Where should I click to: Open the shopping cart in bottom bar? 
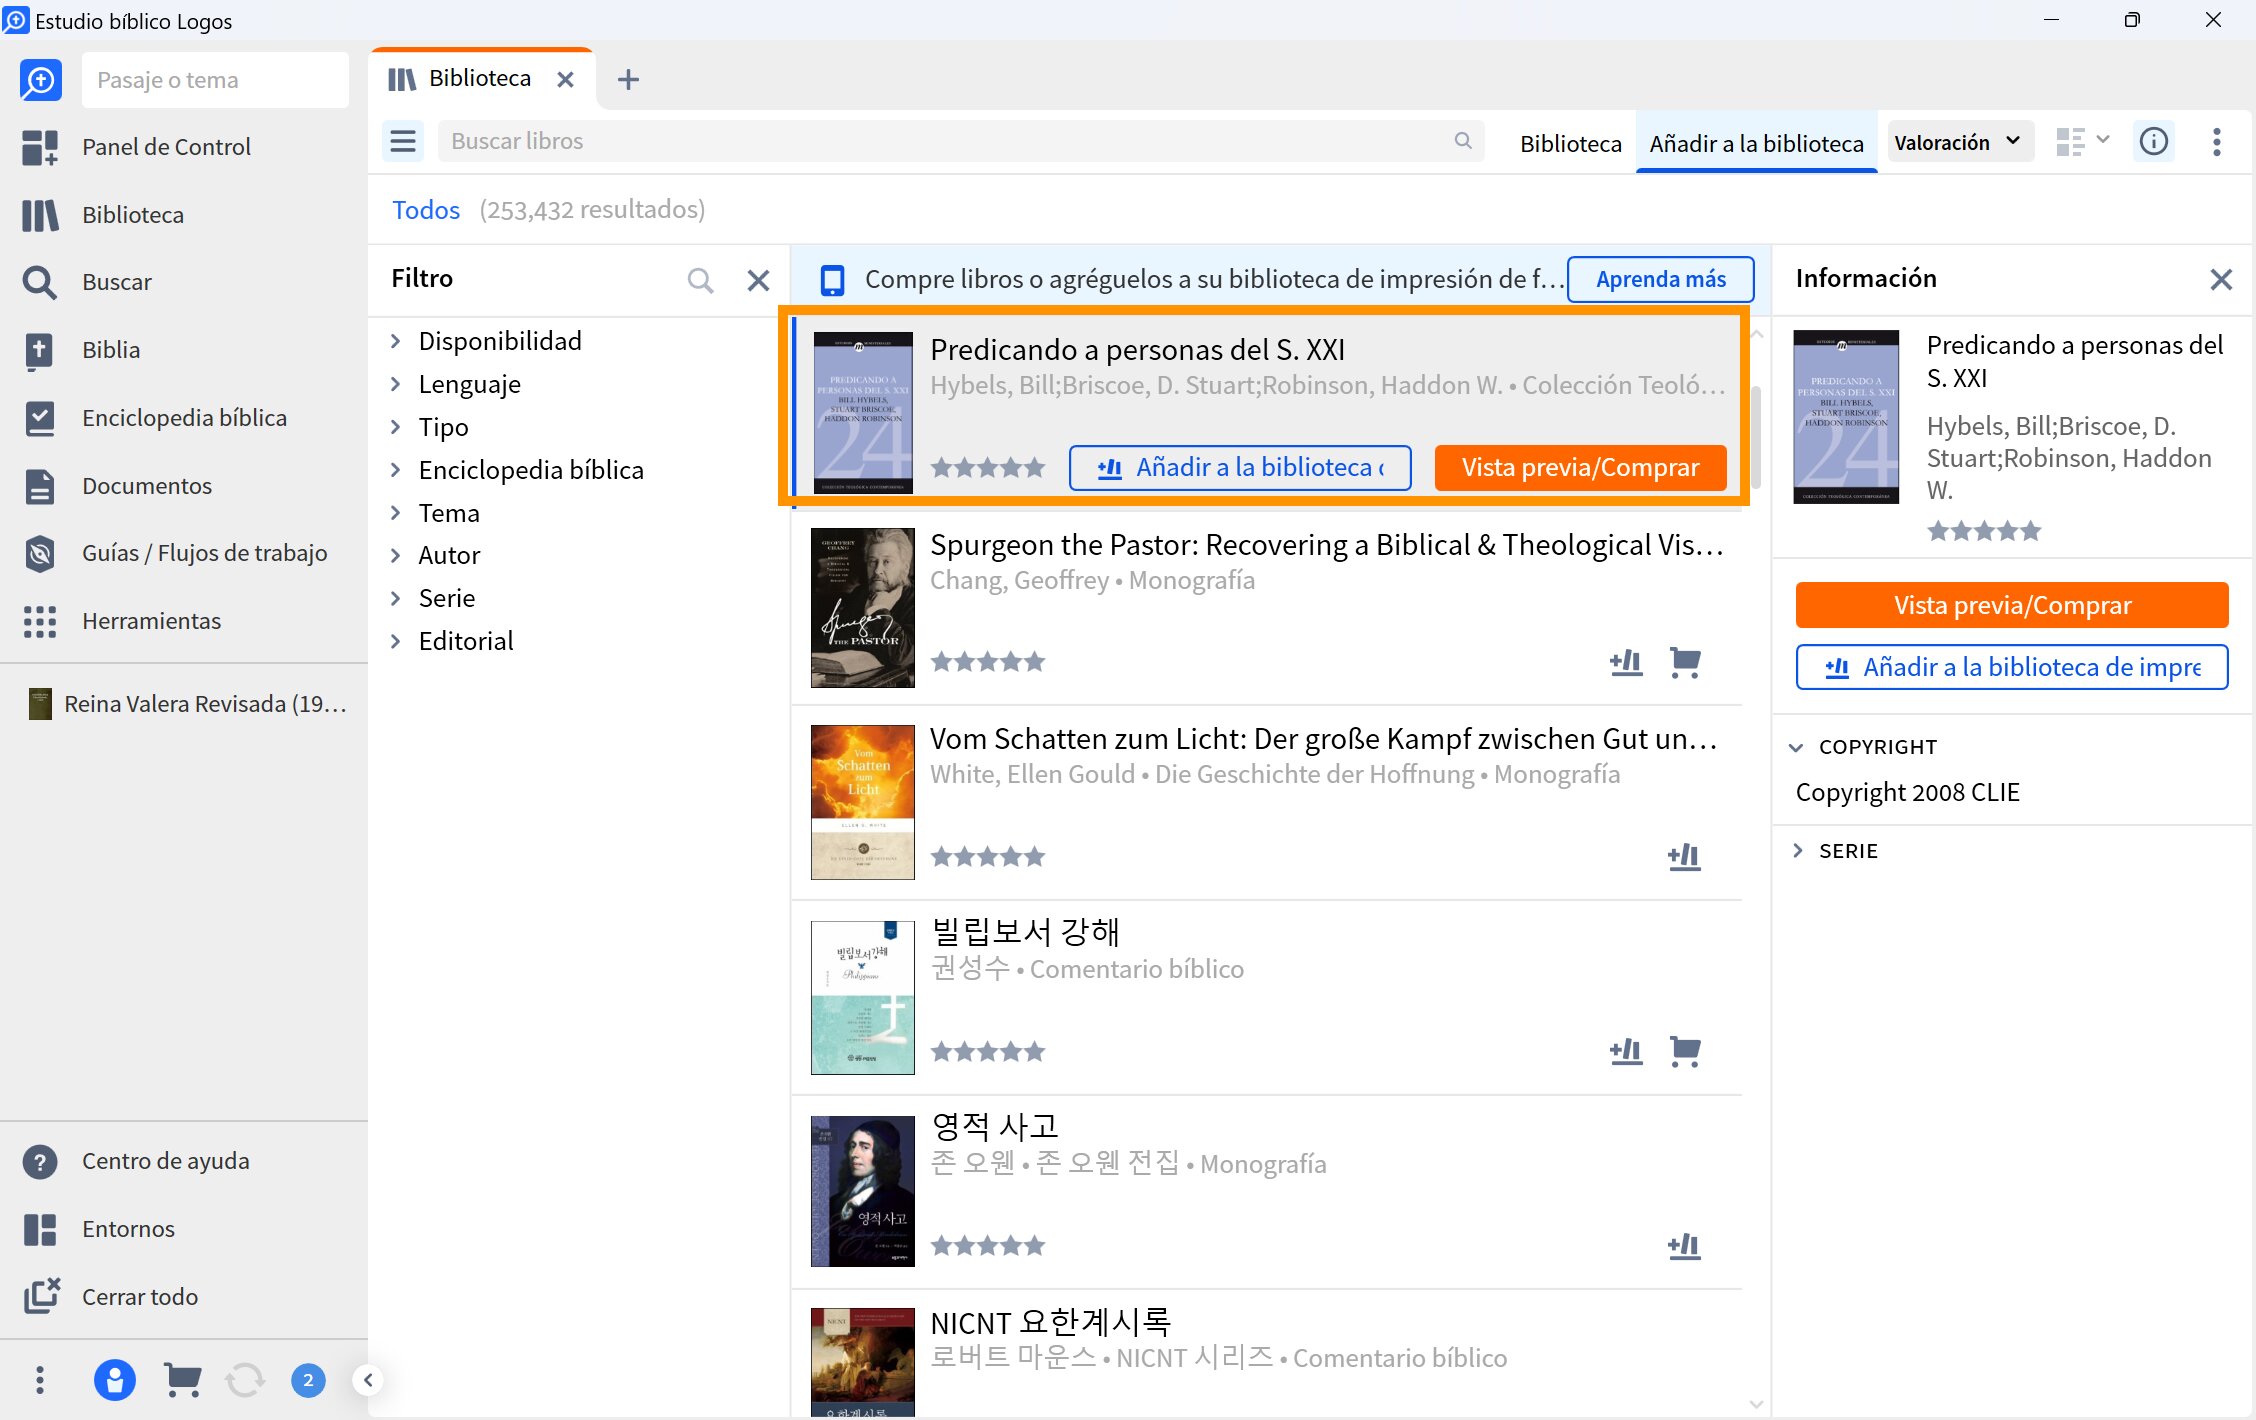click(x=182, y=1381)
